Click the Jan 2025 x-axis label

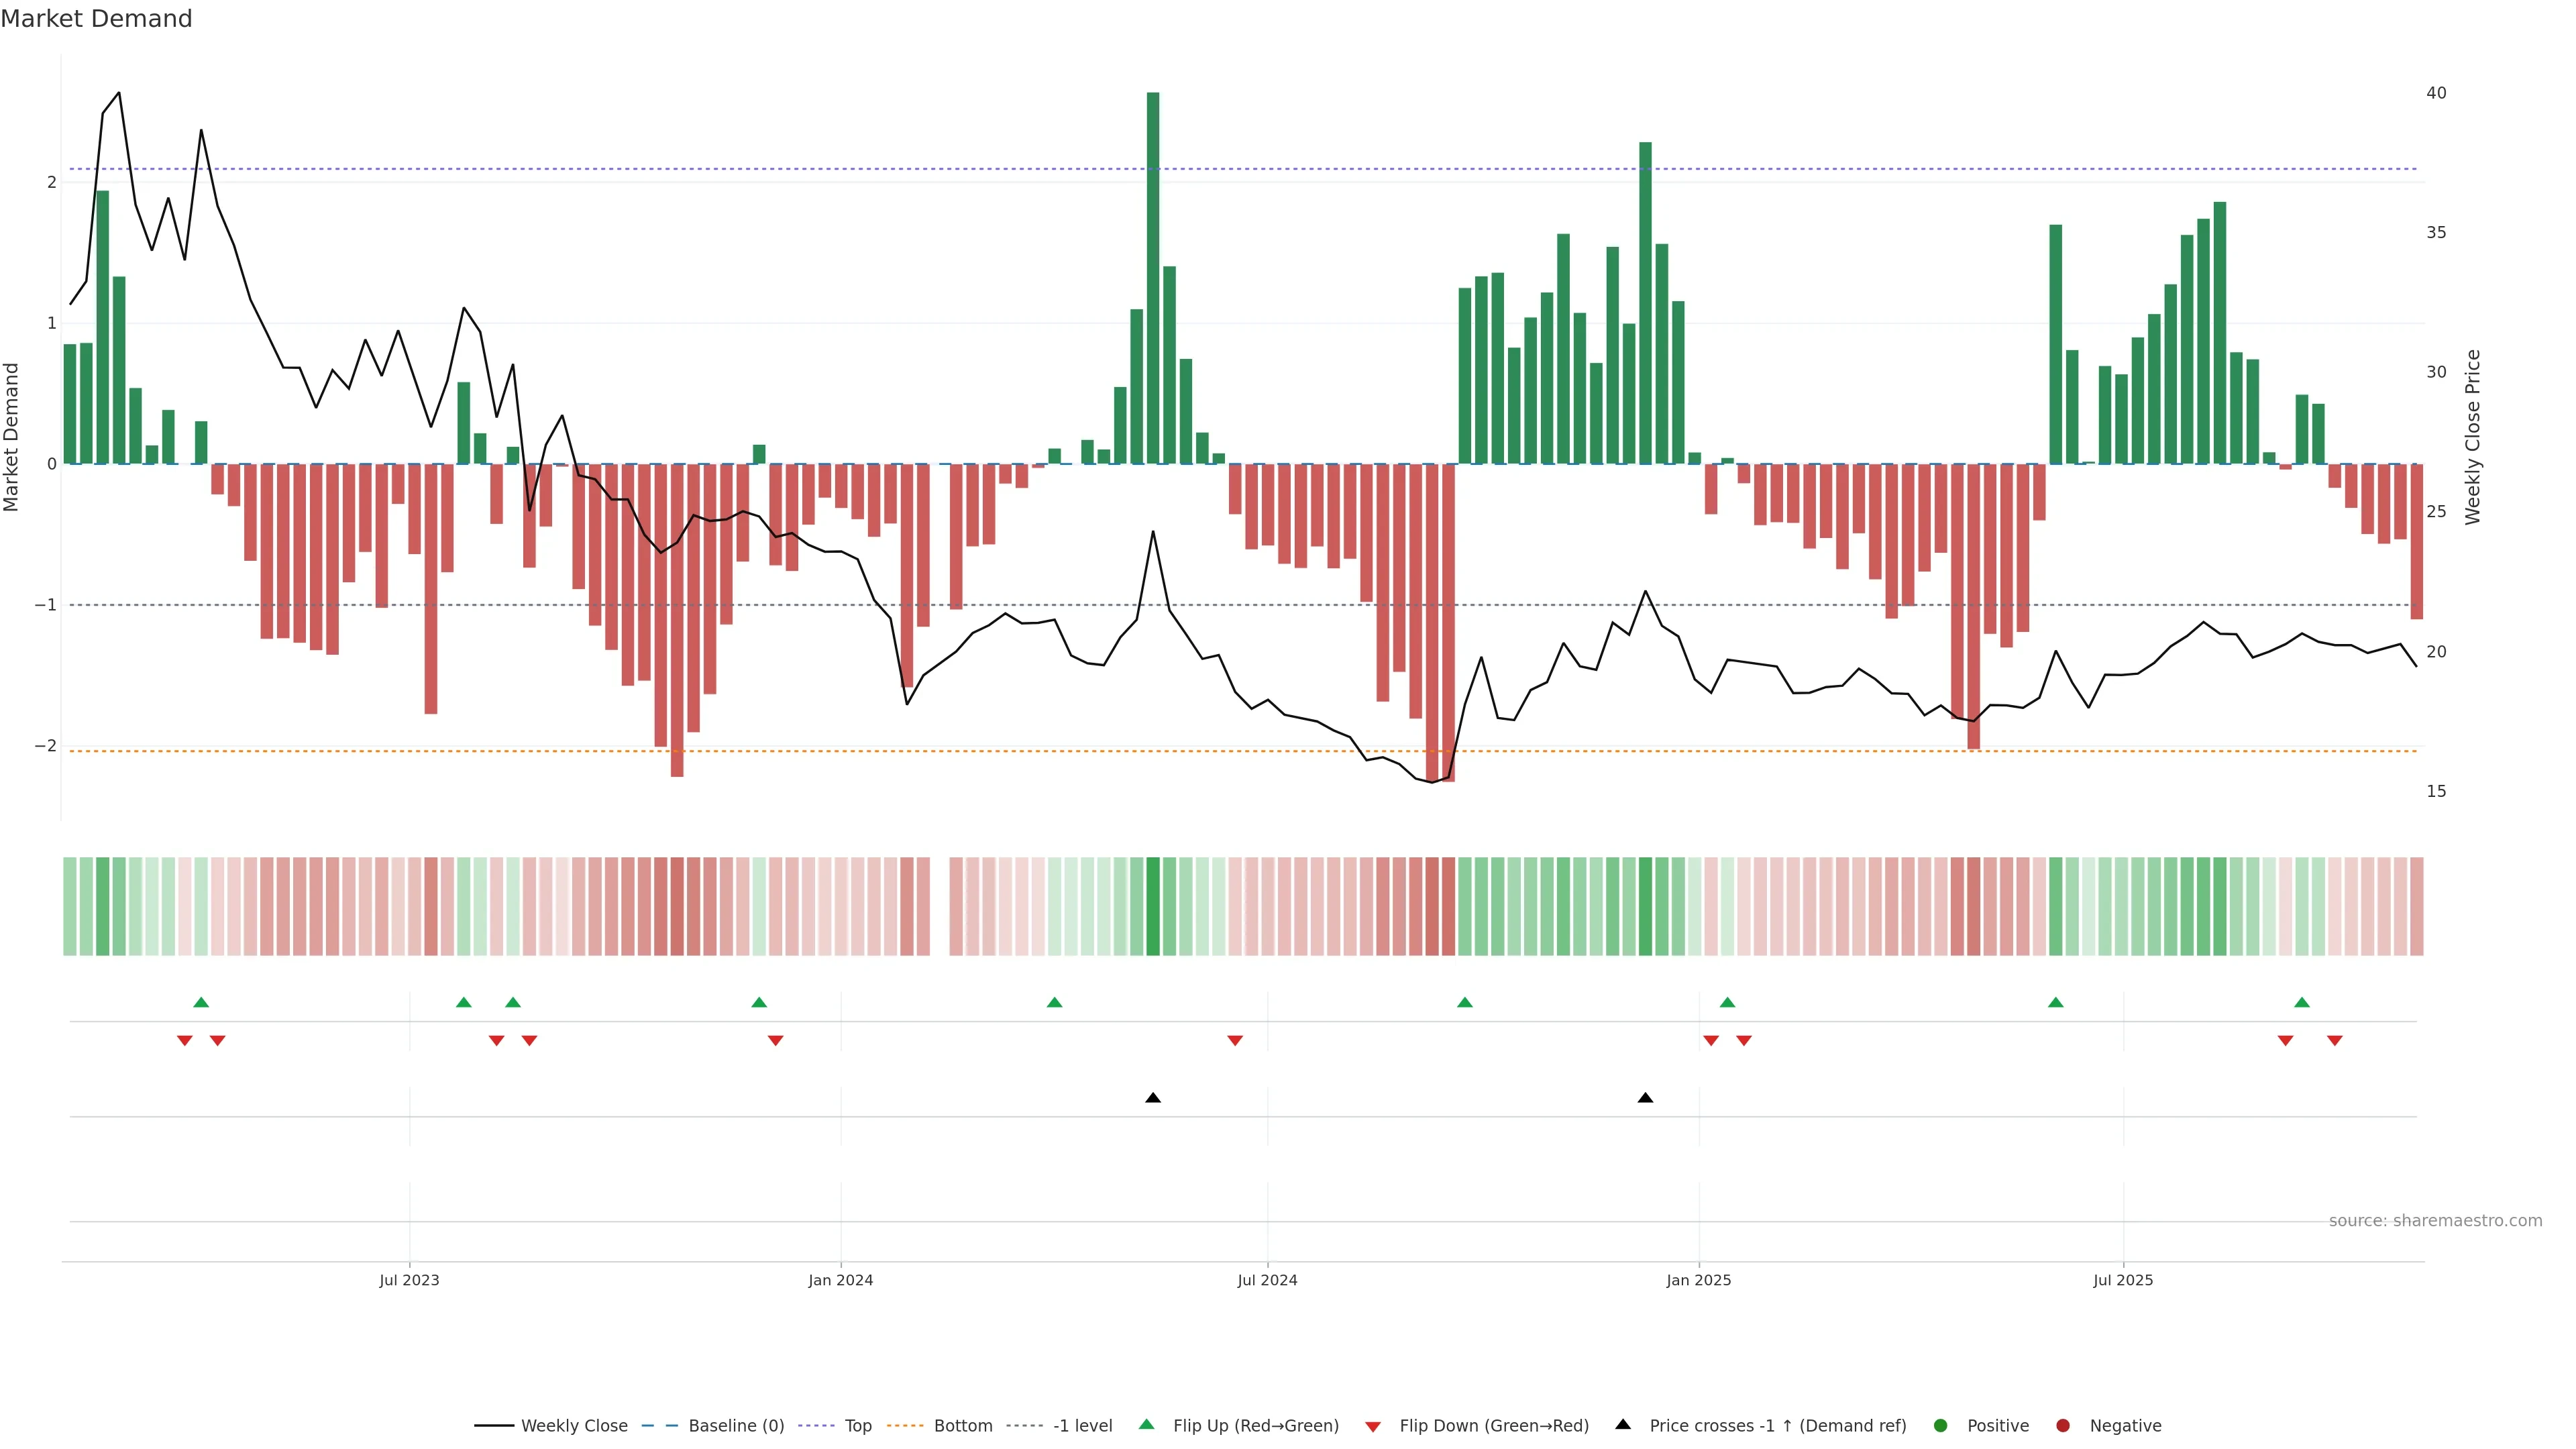pyautogui.click(x=1698, y=1280)
